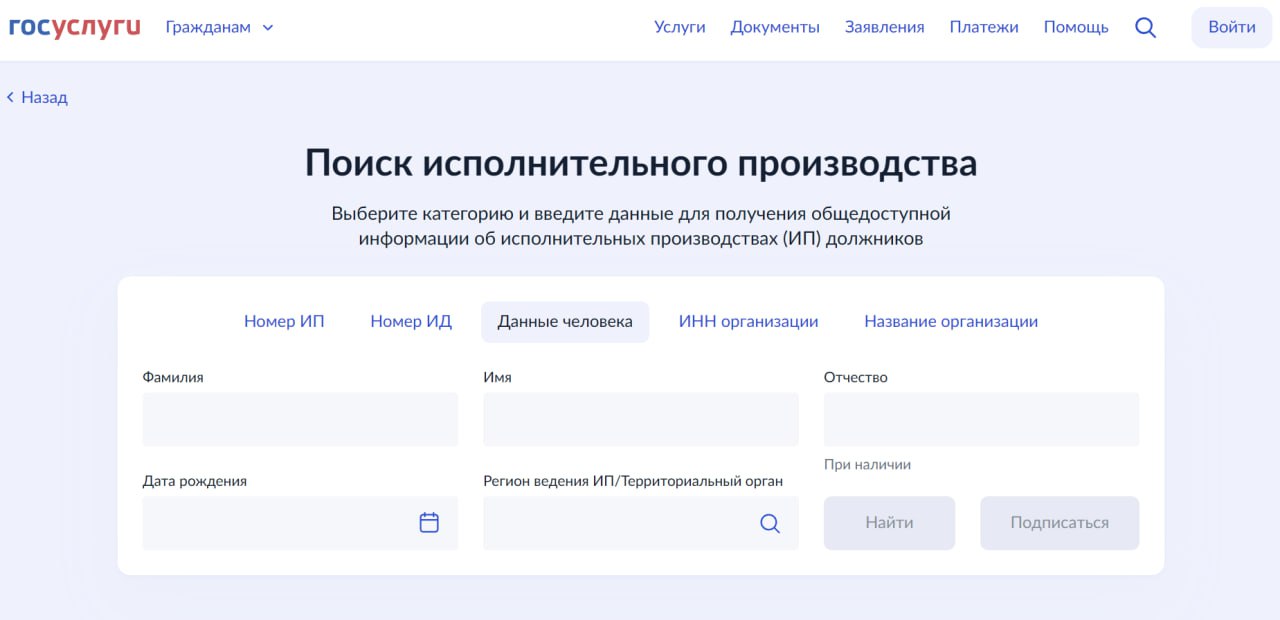Open the Услуги menu item

coord(680,27)
